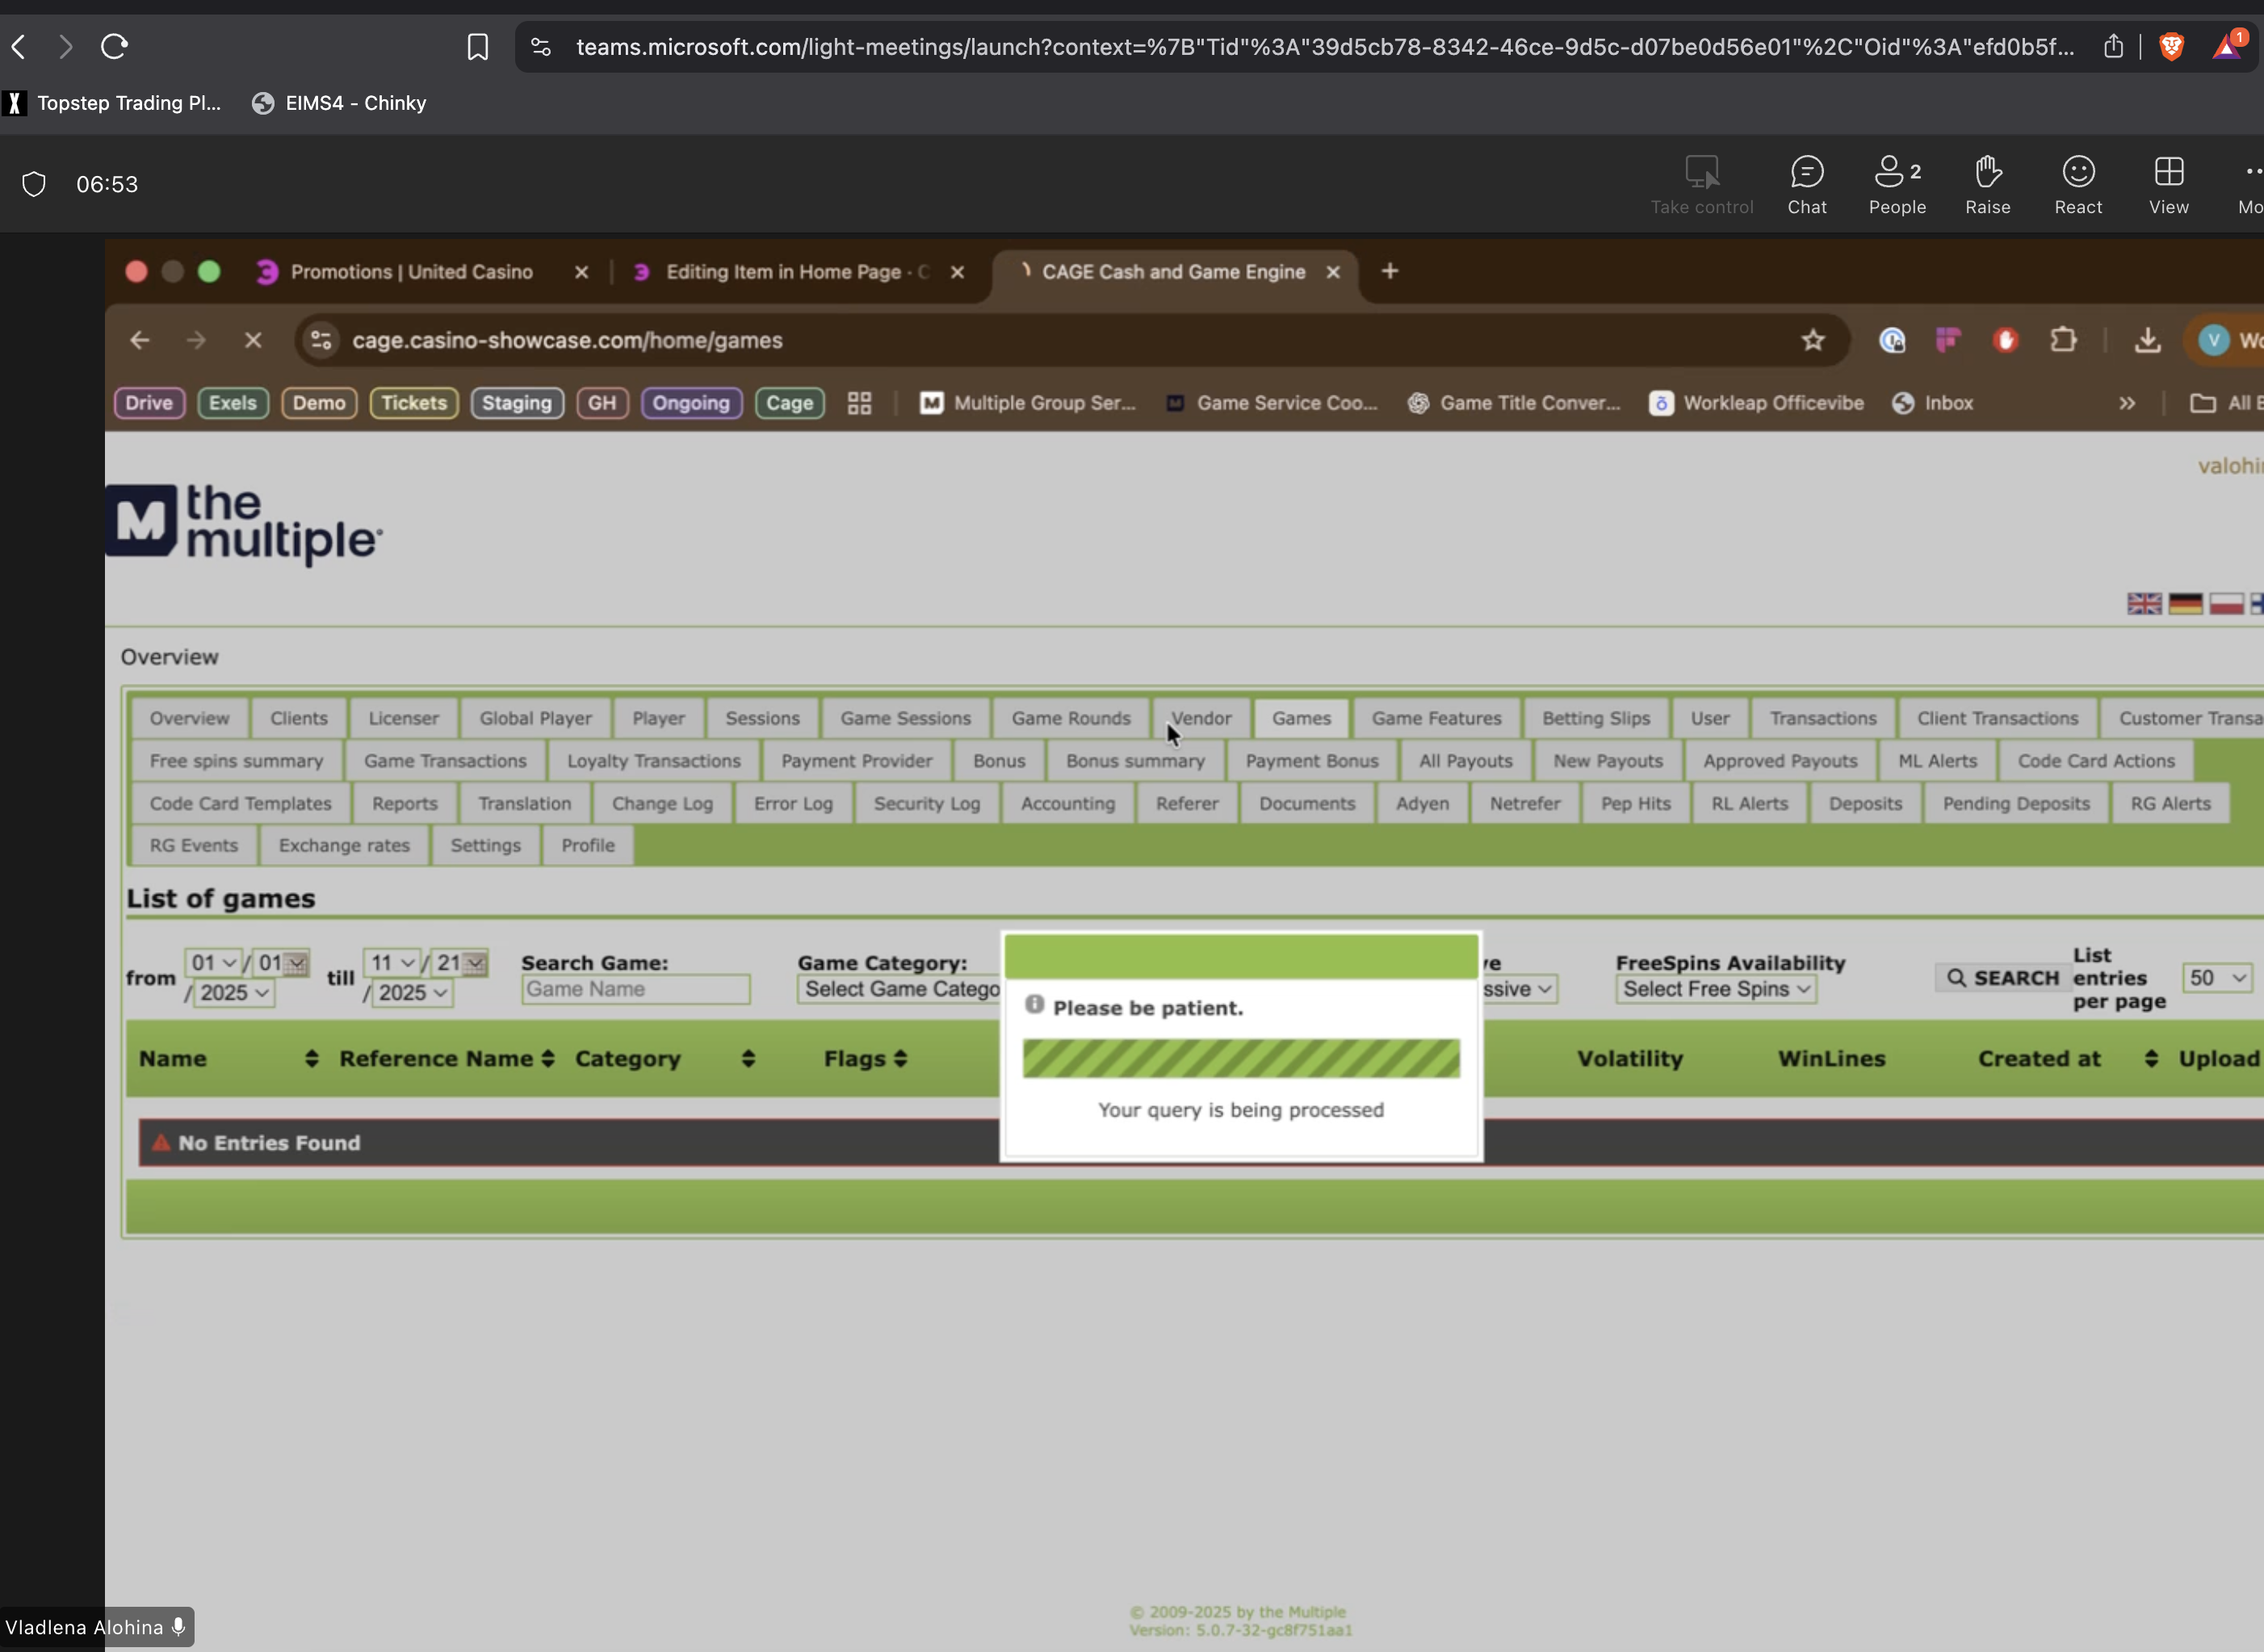Open the Teams Chat panel

pos(1806,185)
